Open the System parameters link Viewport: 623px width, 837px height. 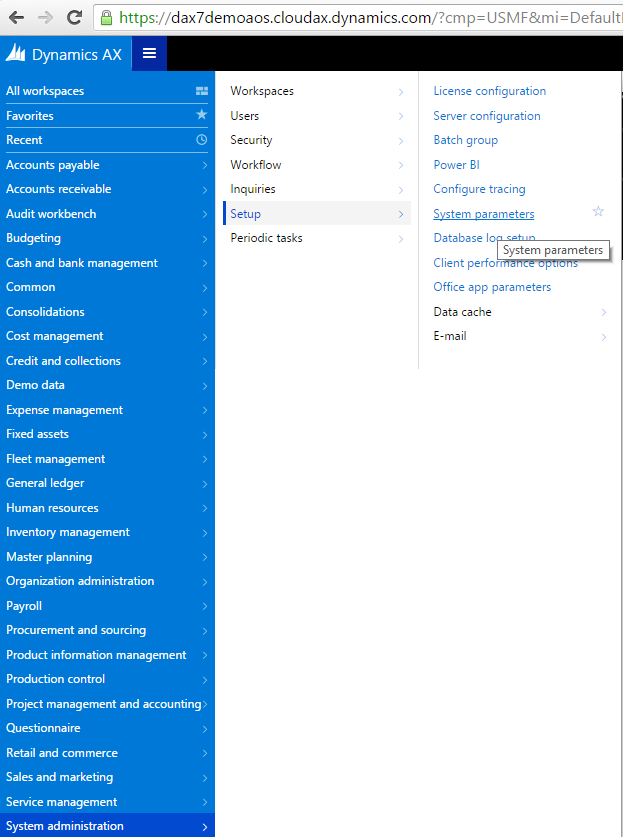(483, 213)
